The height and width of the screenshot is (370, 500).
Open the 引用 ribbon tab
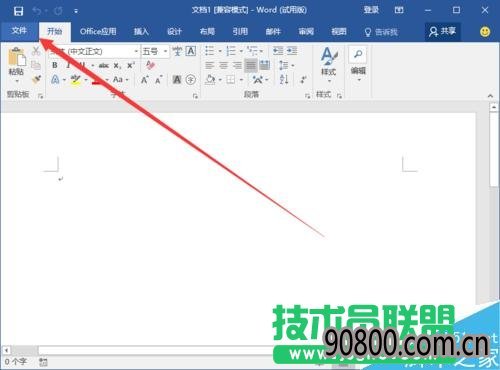[x=240, y=32]
